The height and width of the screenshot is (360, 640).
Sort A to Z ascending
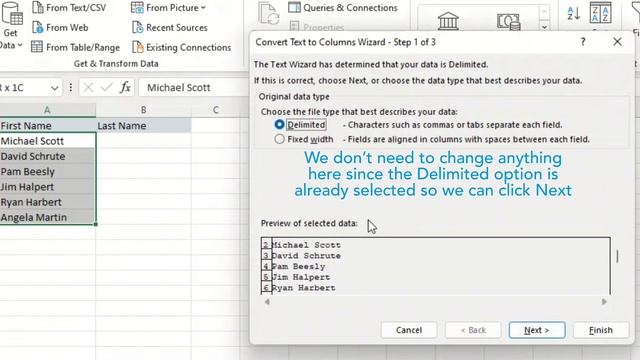coord(573,13)
